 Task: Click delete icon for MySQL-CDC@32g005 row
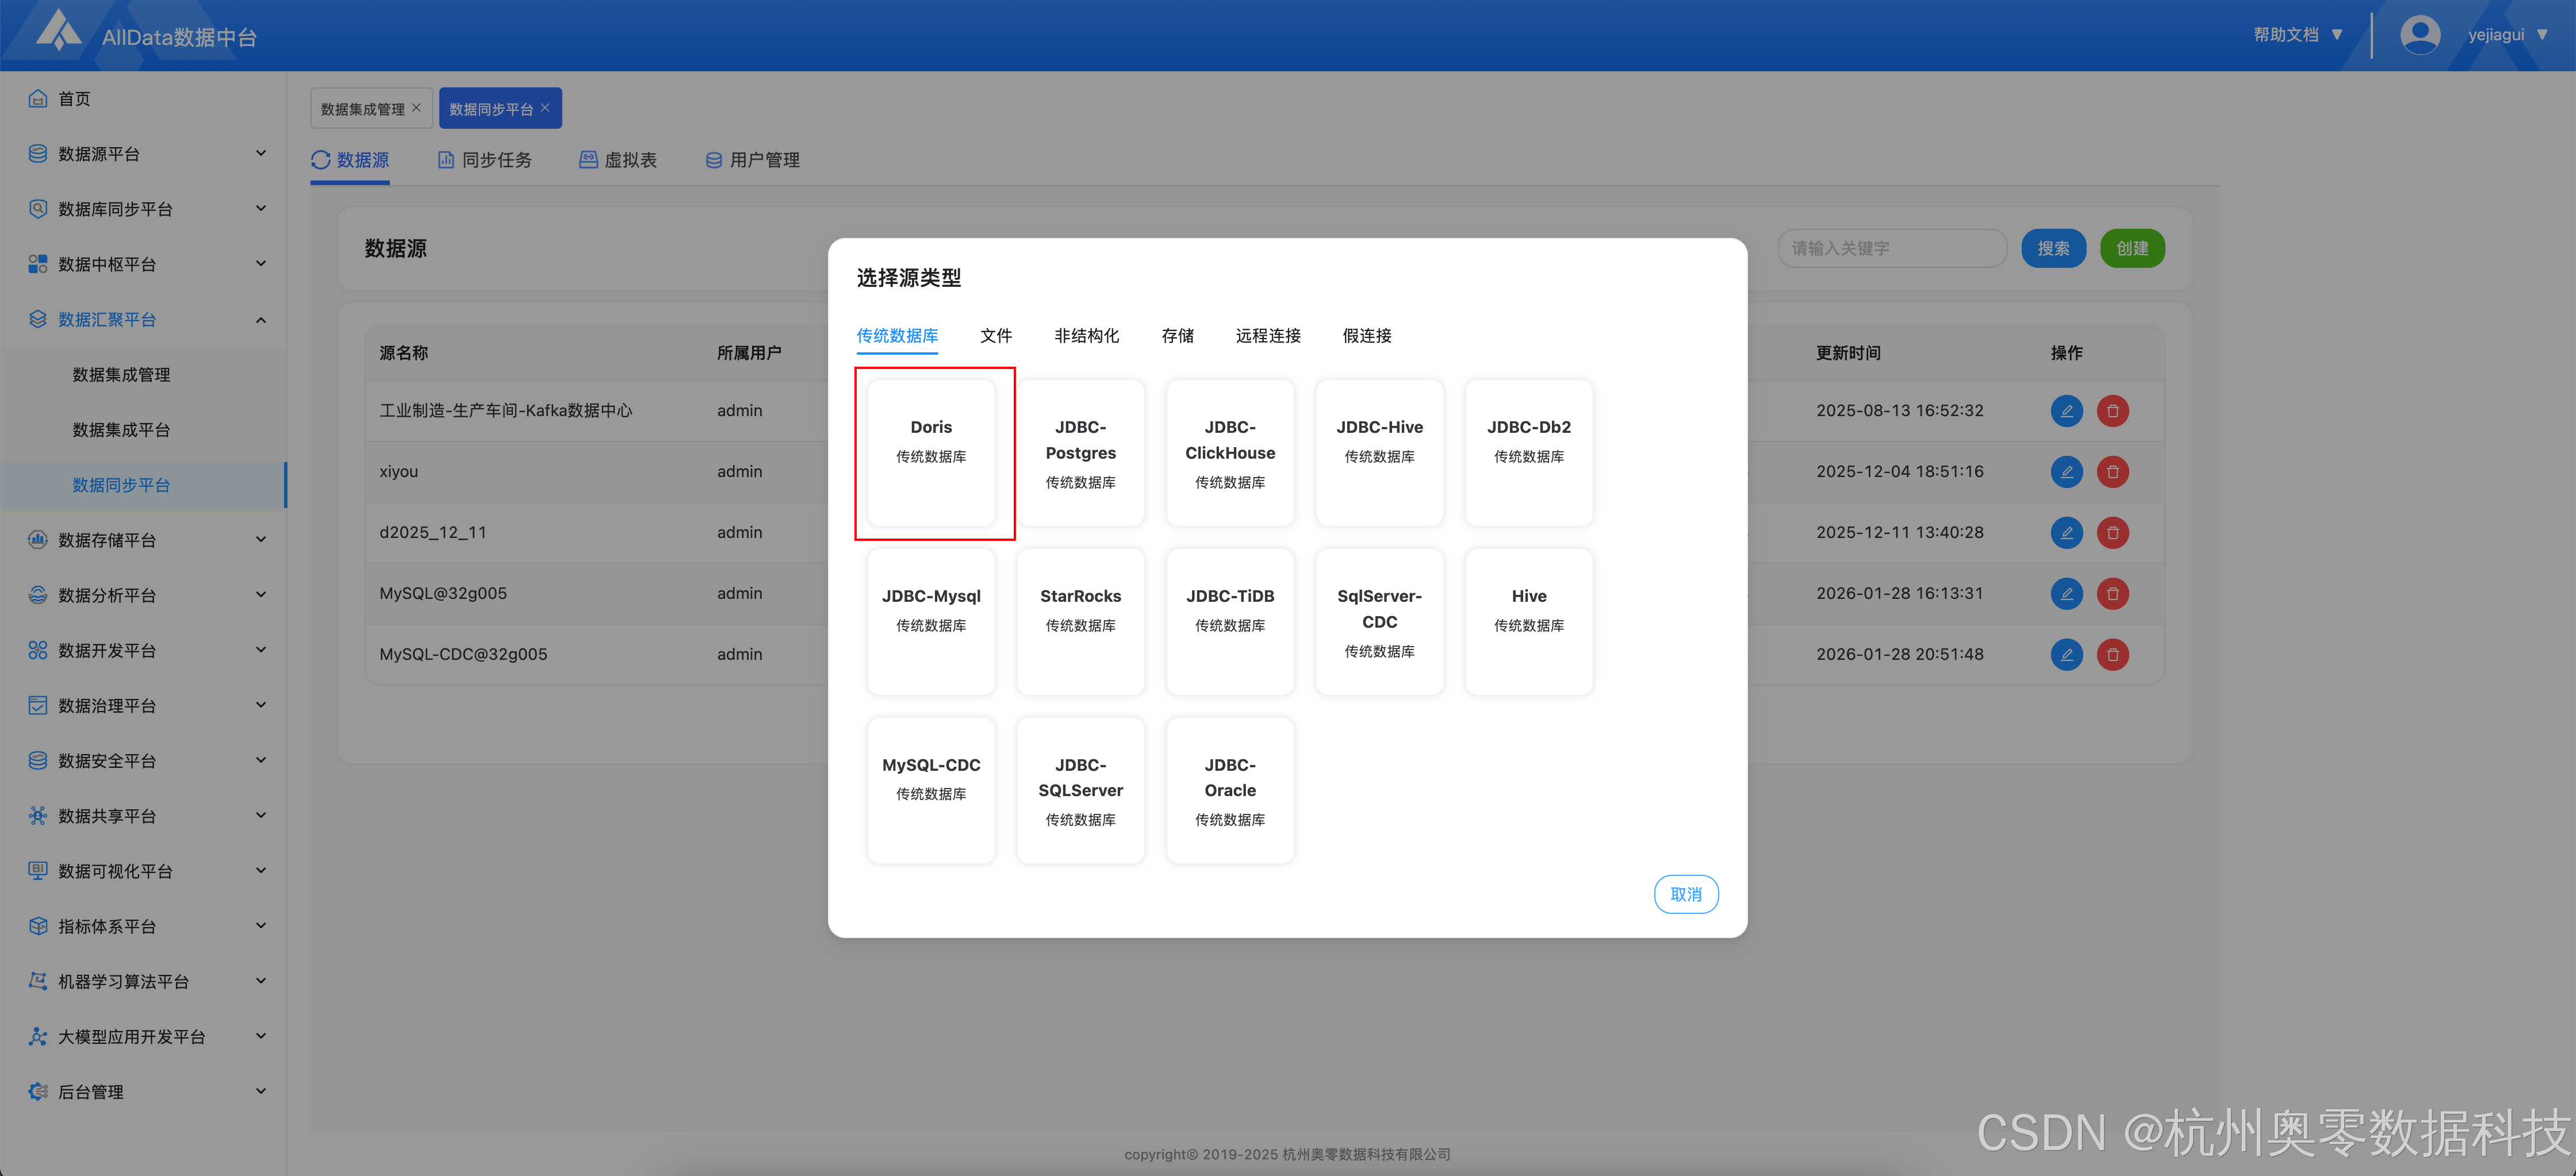tap(2112, 654)
